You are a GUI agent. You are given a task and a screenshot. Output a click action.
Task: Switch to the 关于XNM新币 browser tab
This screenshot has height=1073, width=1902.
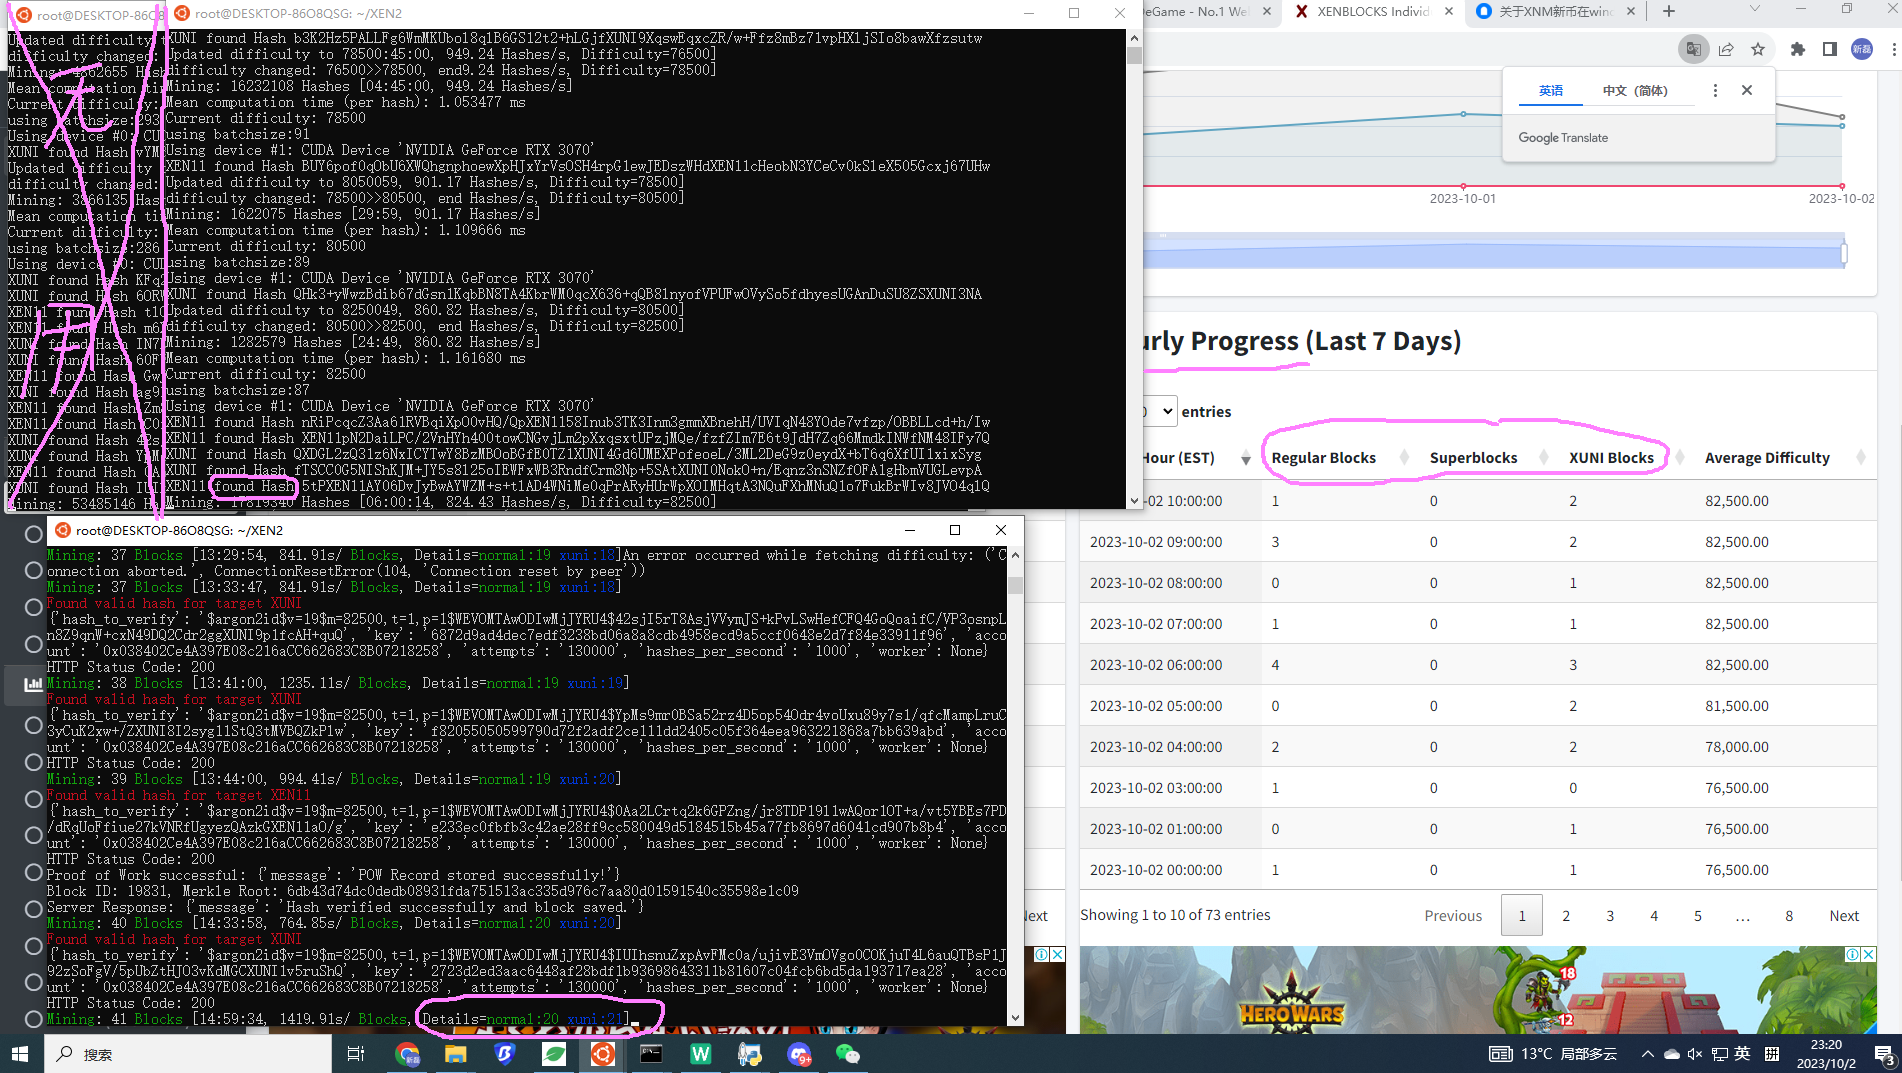pos(1555,11)
